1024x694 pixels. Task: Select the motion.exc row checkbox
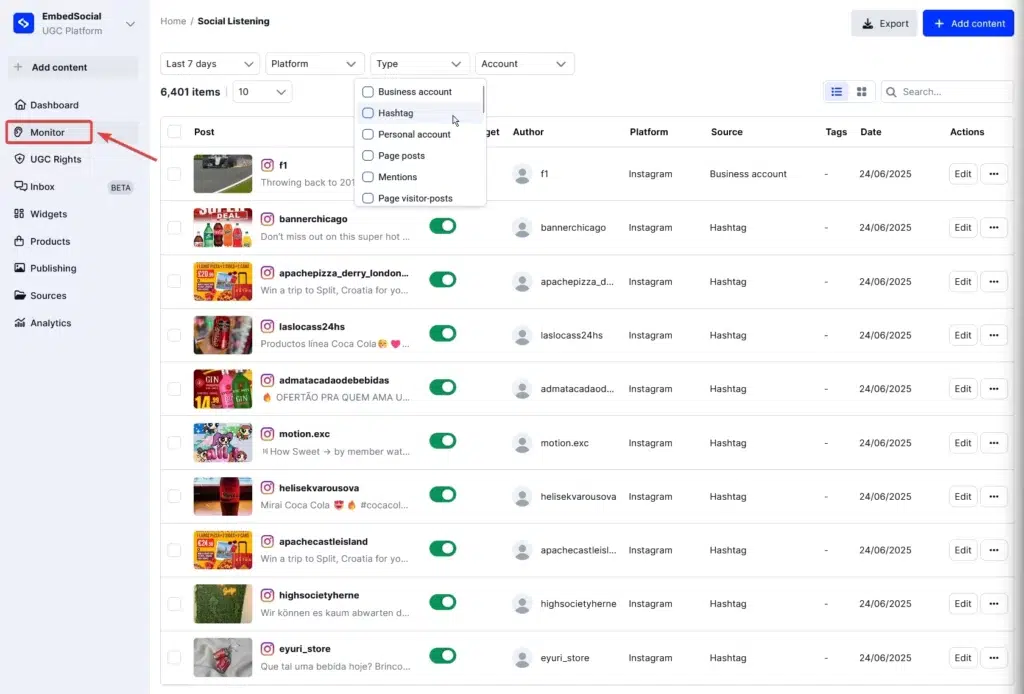[x=174, y=443]
